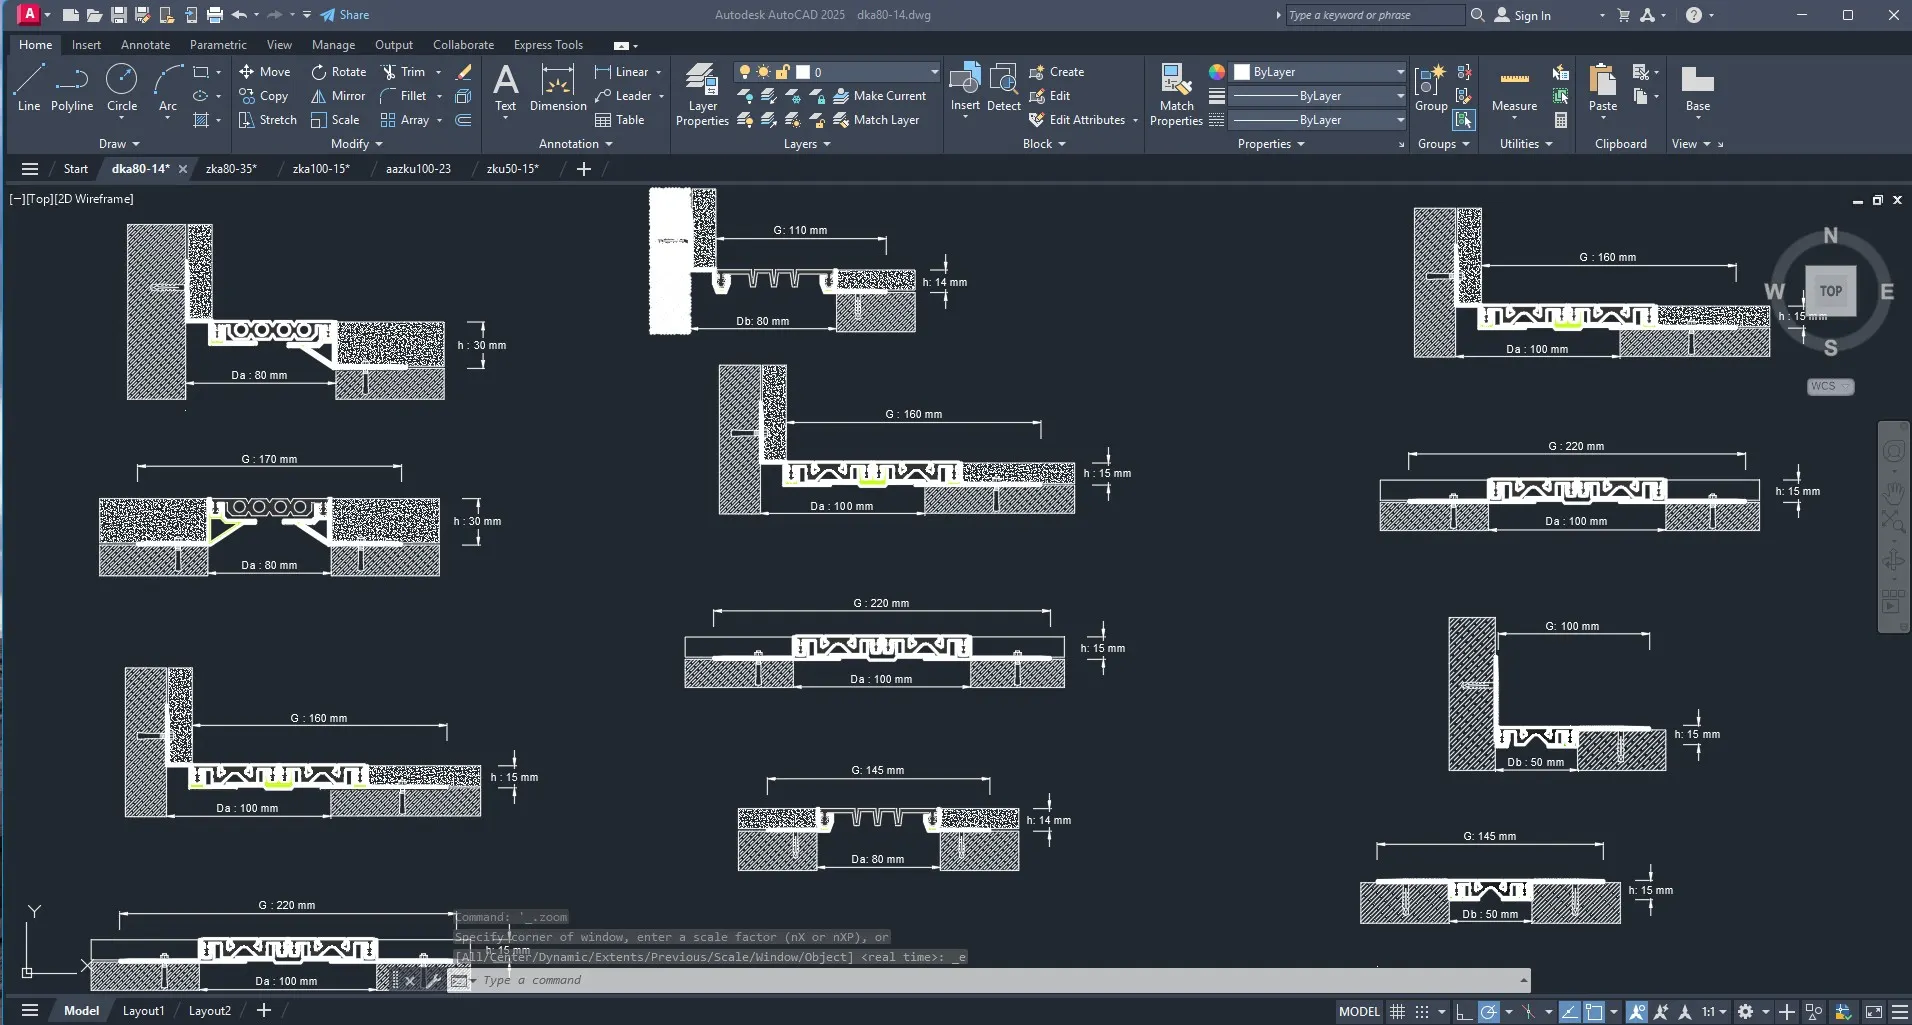
Task: Pick the Scale tool
Action: tap(335, 120)
